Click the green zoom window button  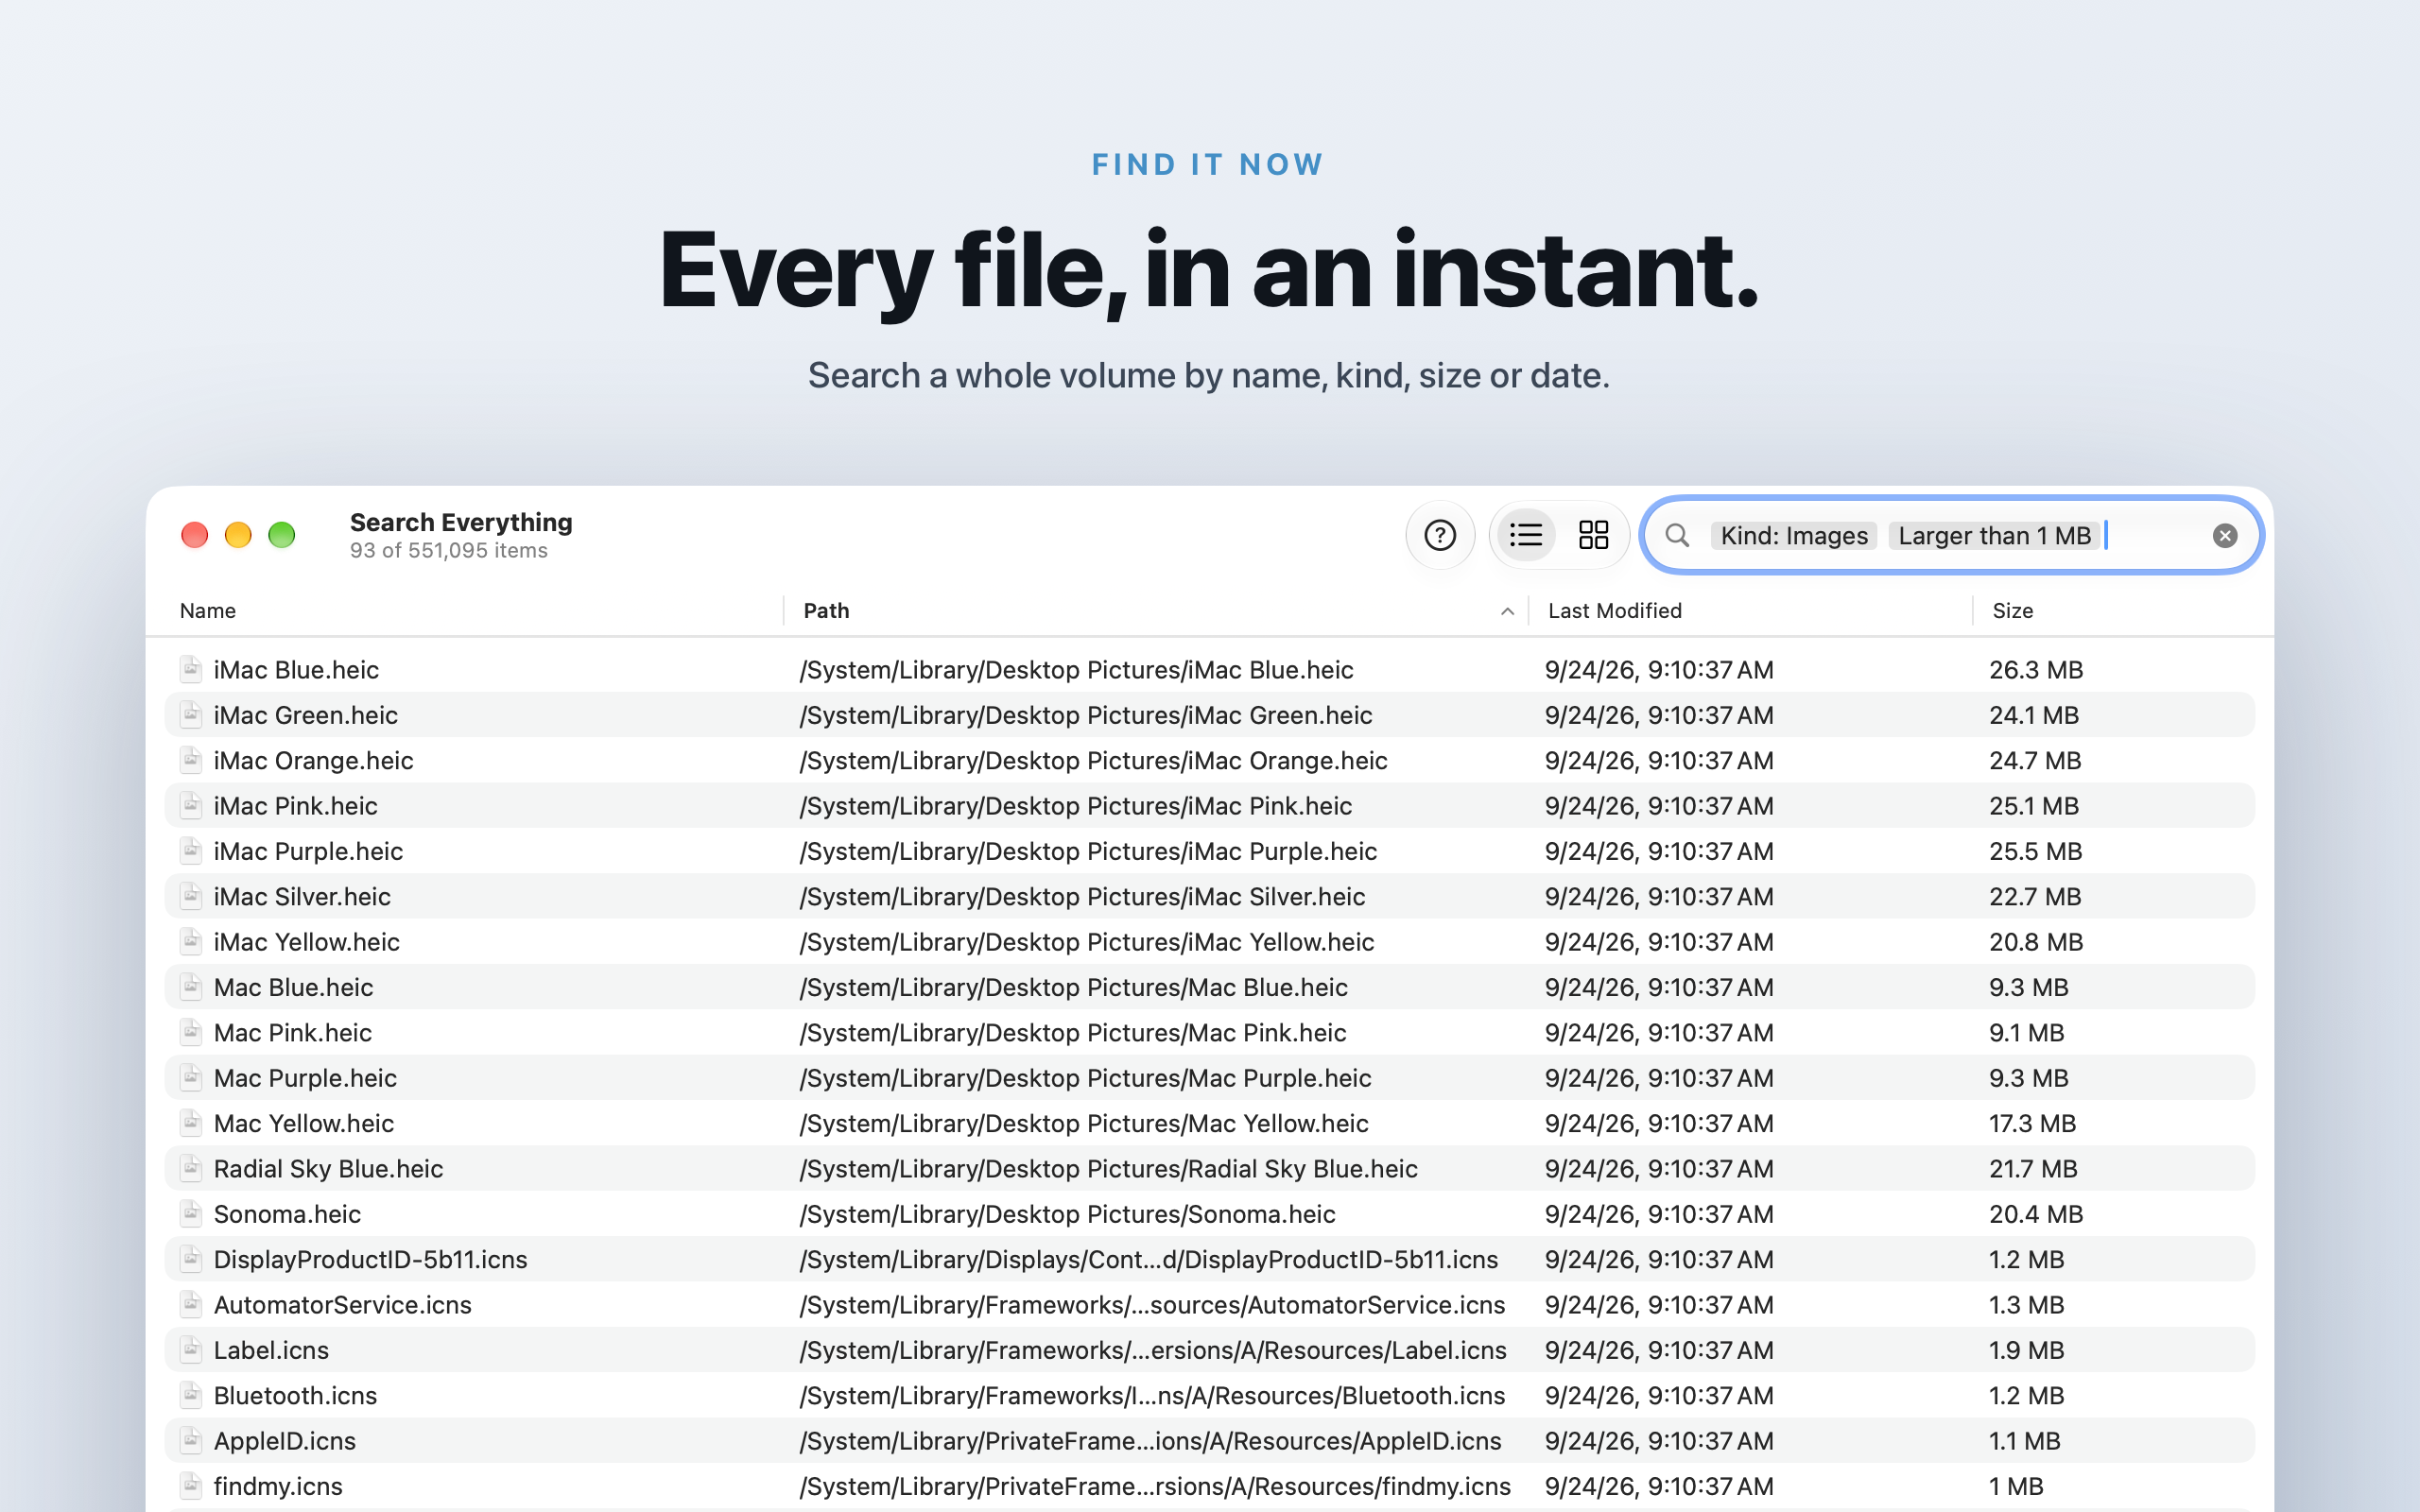(x=282, y=535)
